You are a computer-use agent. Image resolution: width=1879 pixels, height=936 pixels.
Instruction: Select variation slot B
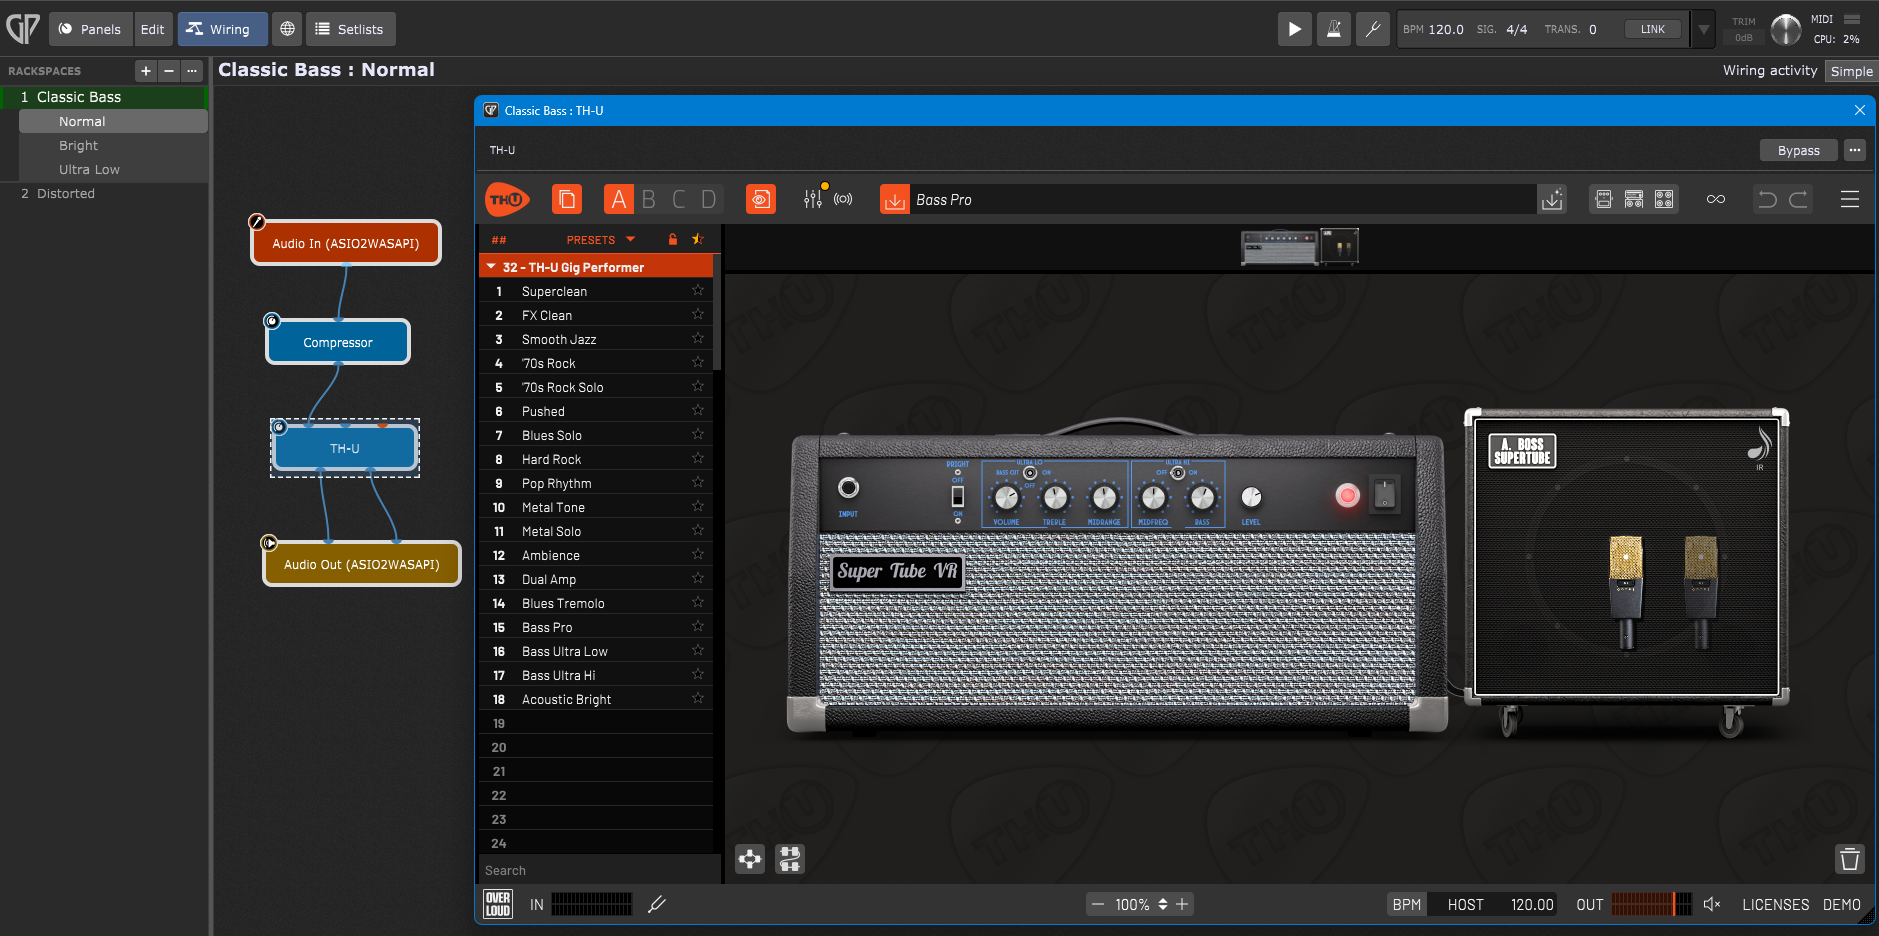(649, 200)
